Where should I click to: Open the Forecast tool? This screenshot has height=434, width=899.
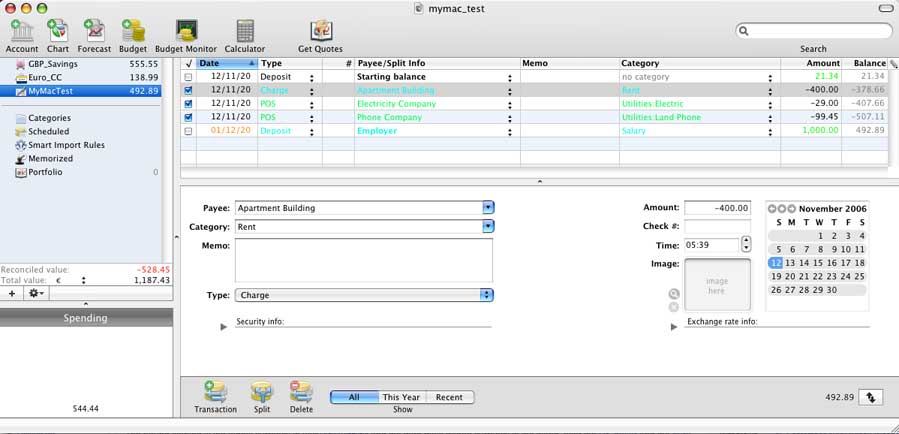[94, 31]
